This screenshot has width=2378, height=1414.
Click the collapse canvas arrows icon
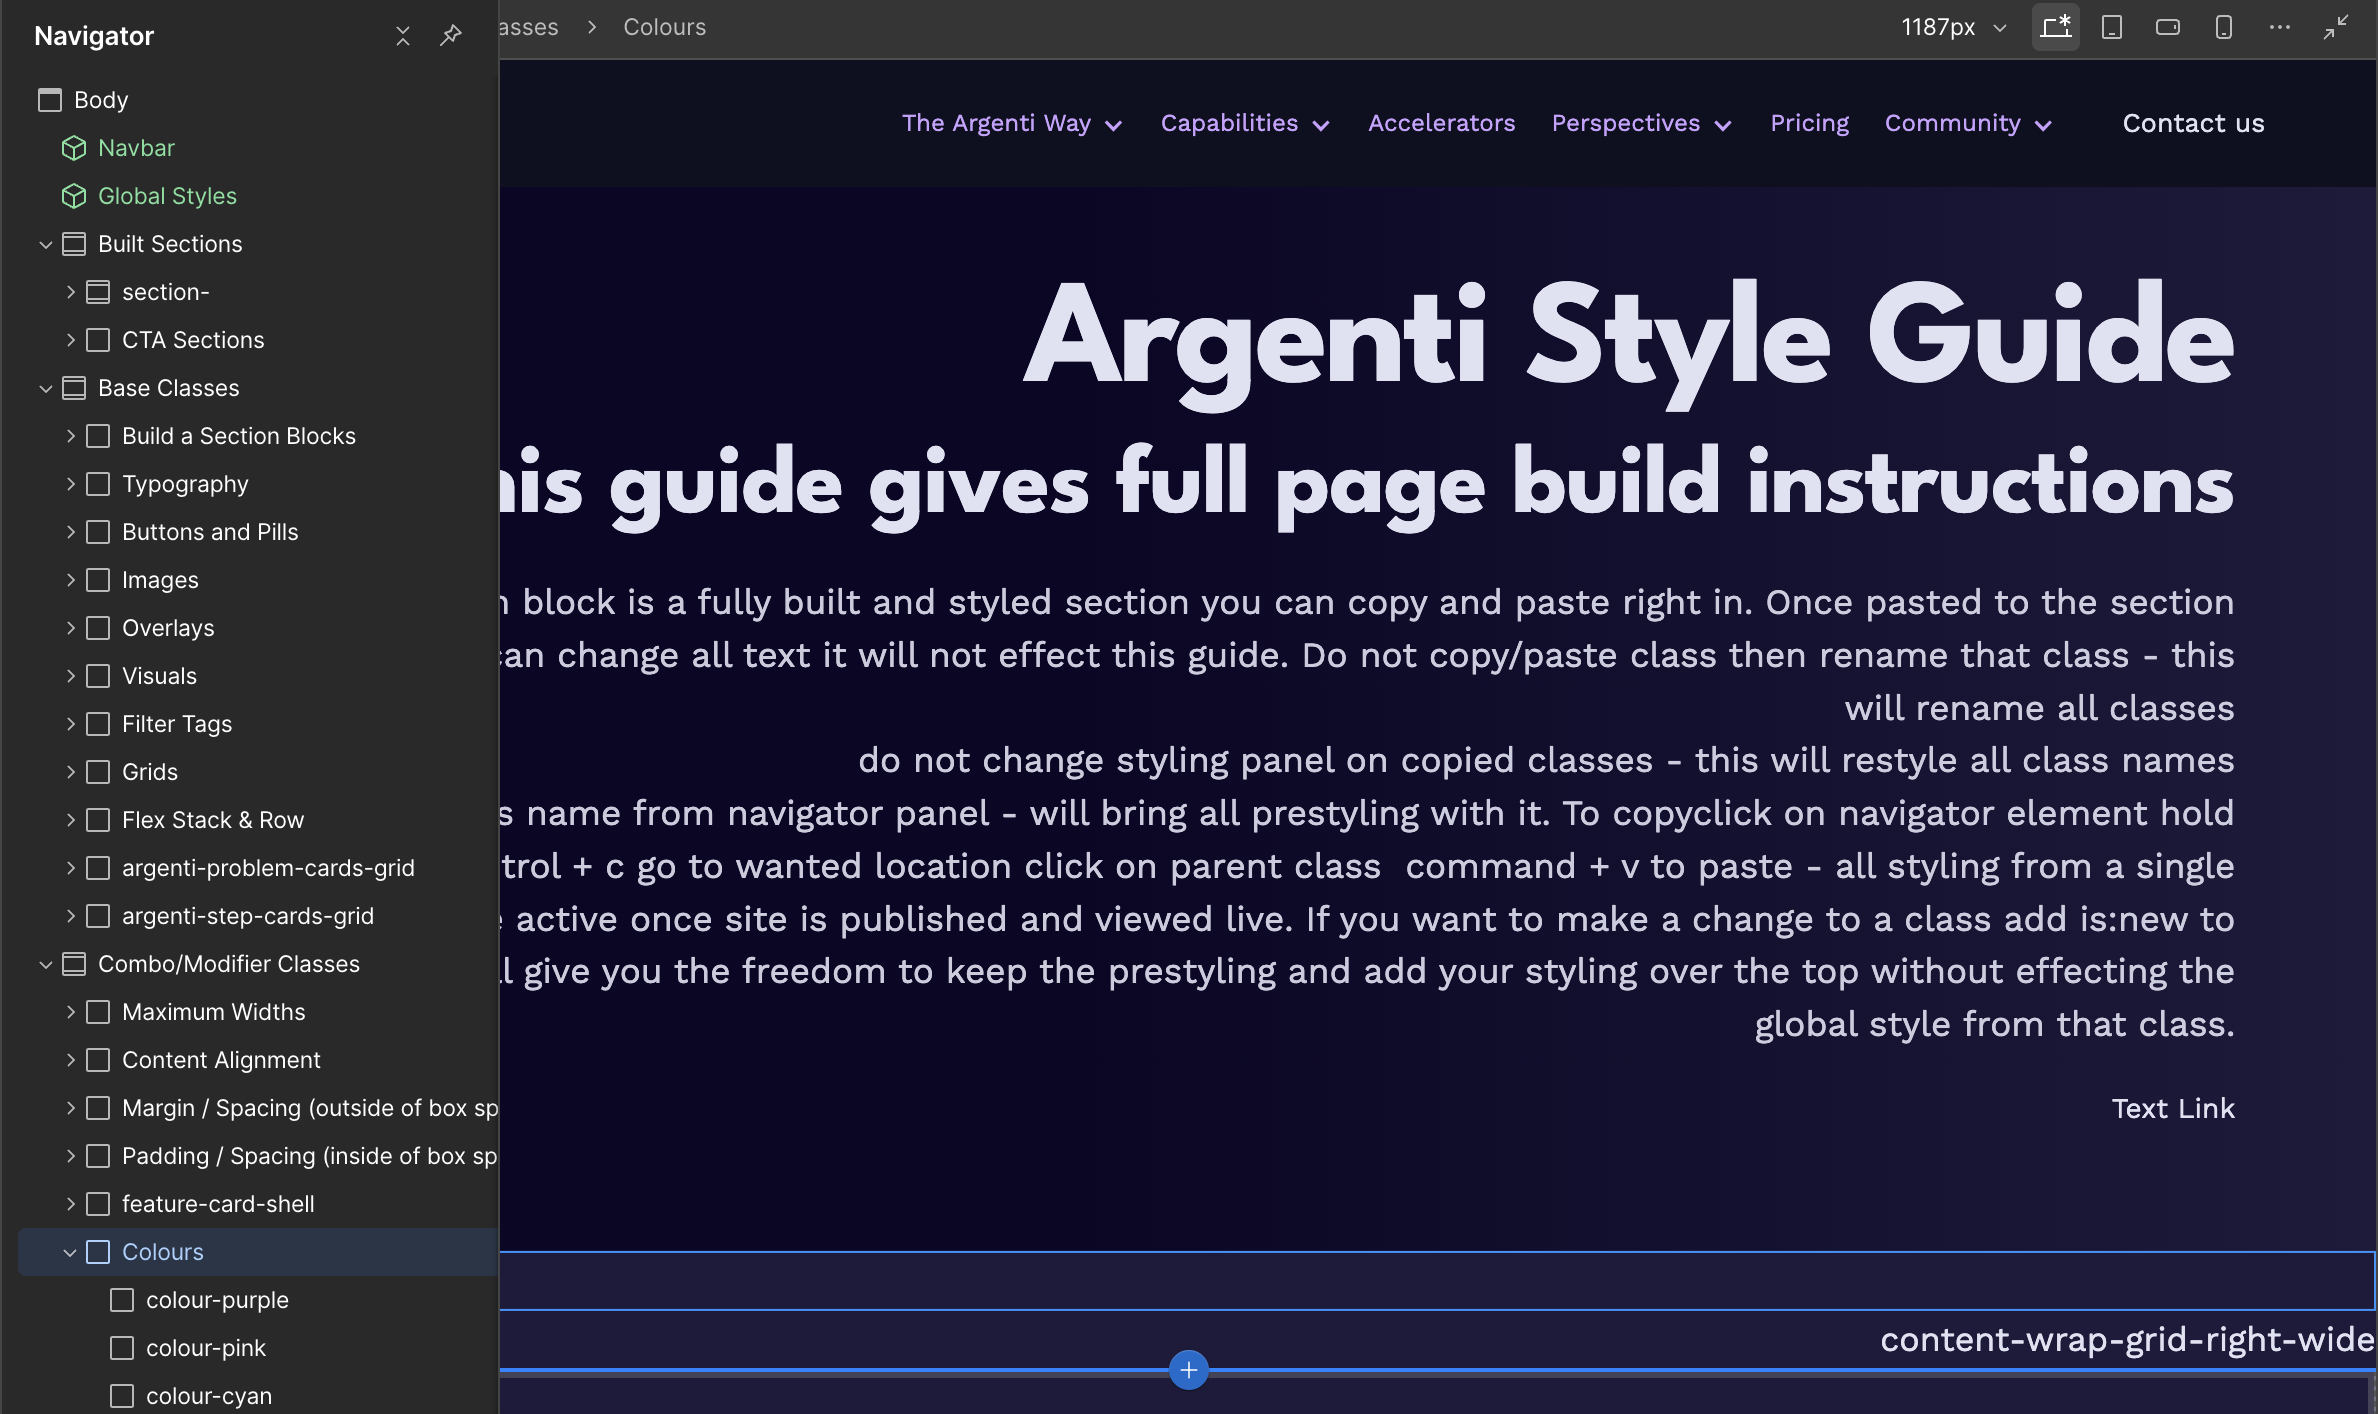coord(2335,27)
